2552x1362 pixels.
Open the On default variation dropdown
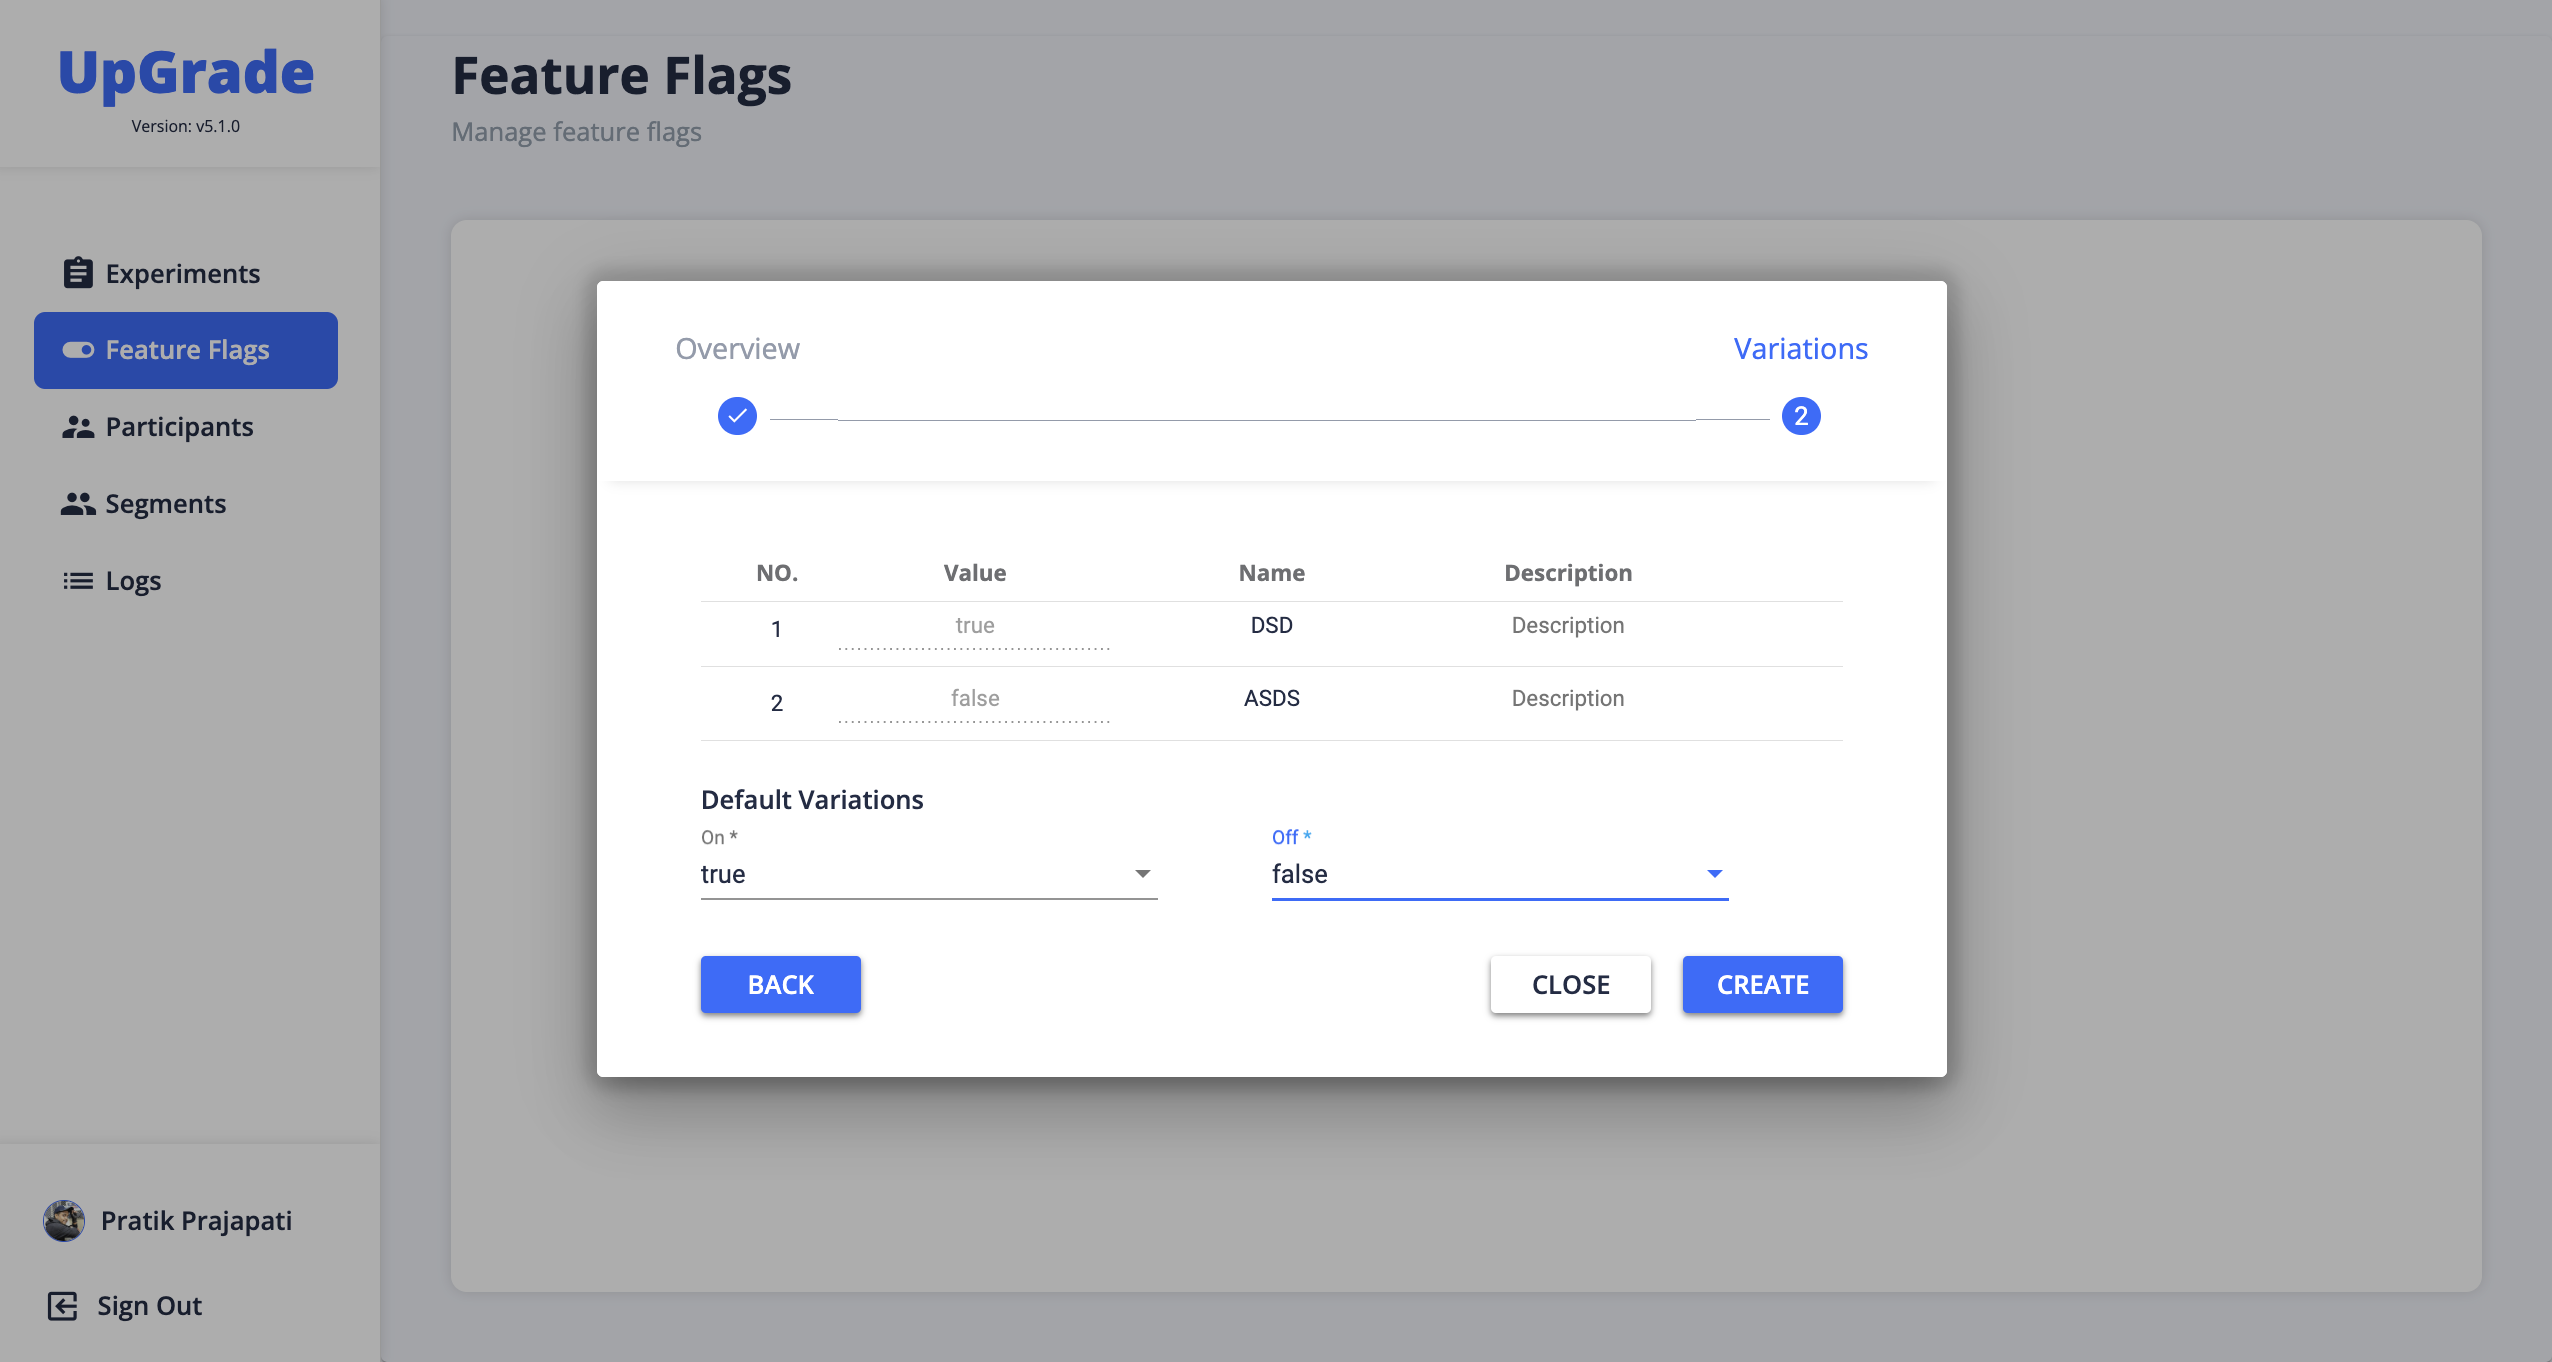927,874
